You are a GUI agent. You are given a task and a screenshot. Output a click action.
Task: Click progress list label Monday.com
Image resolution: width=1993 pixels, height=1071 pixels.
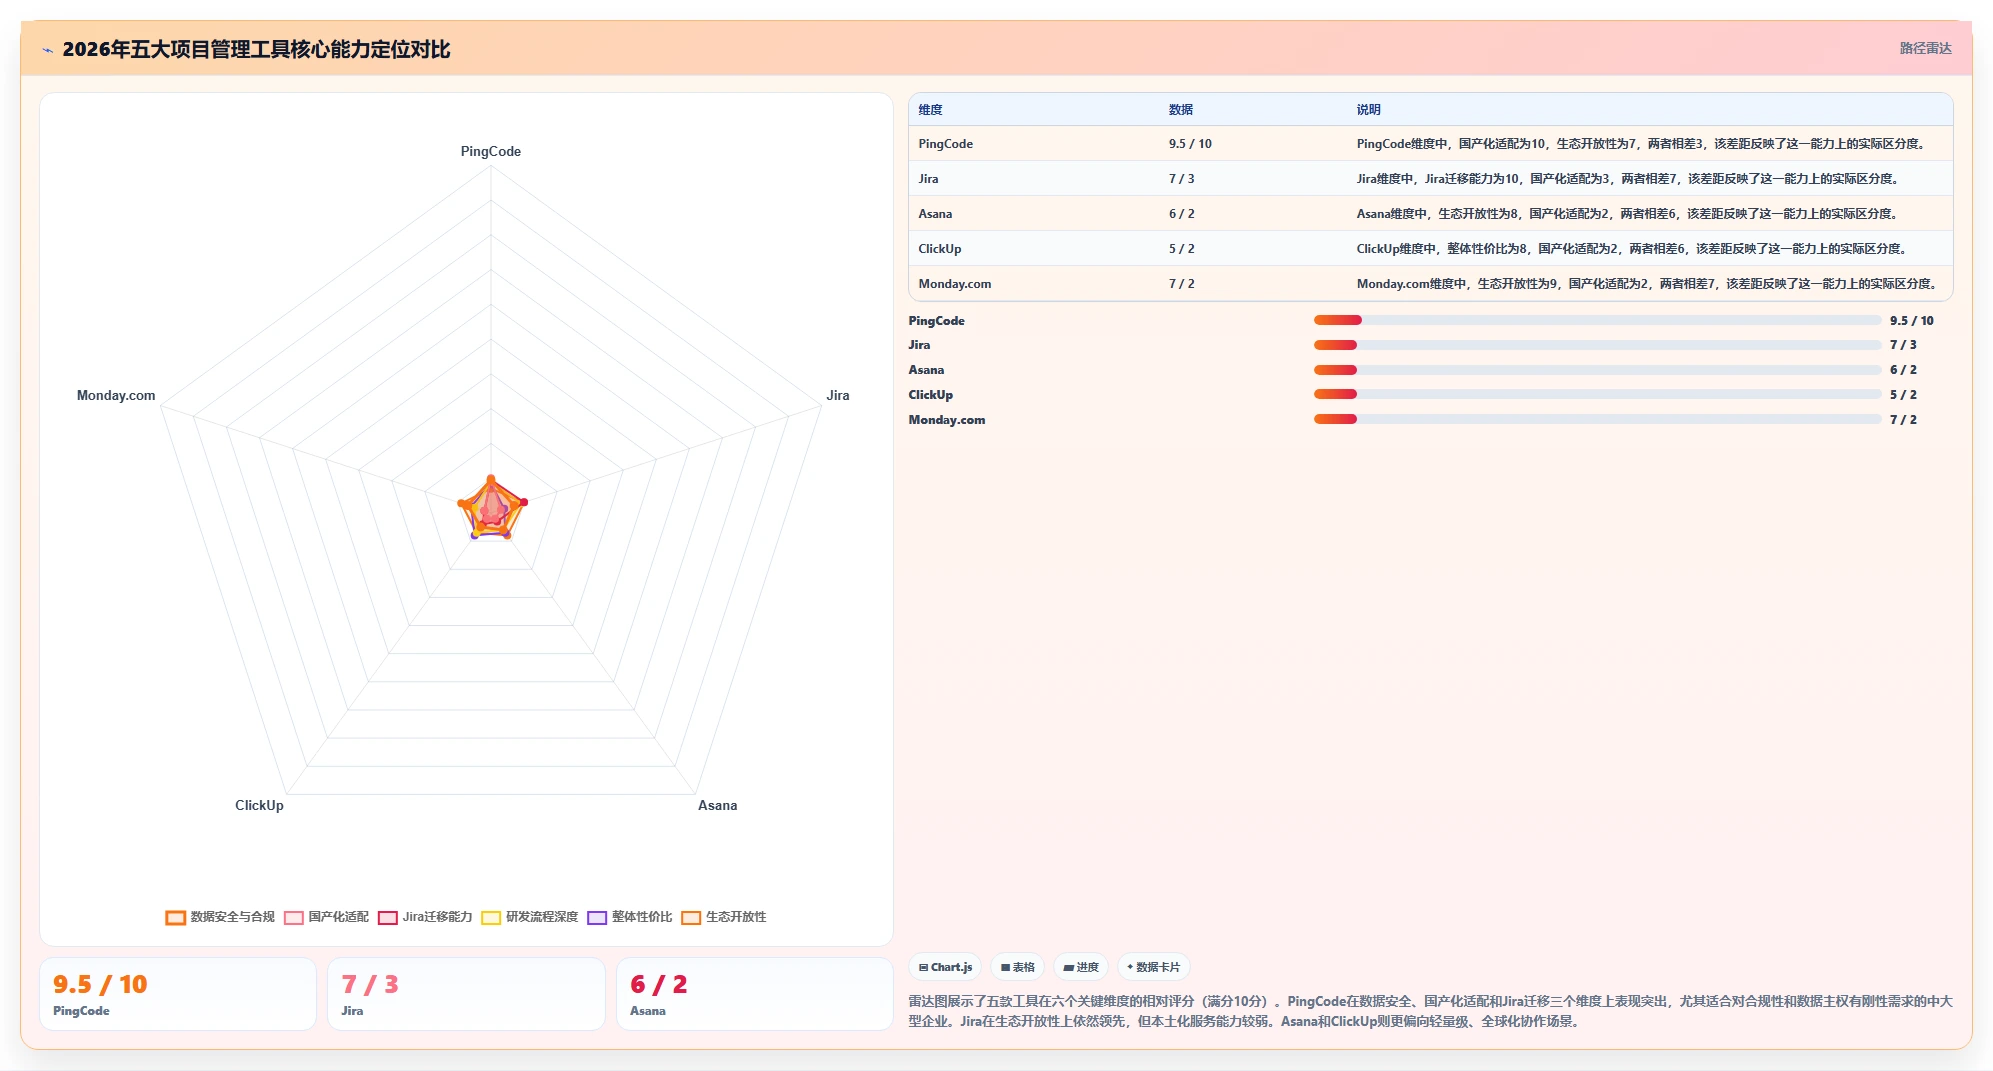click(x=946, y=420)
